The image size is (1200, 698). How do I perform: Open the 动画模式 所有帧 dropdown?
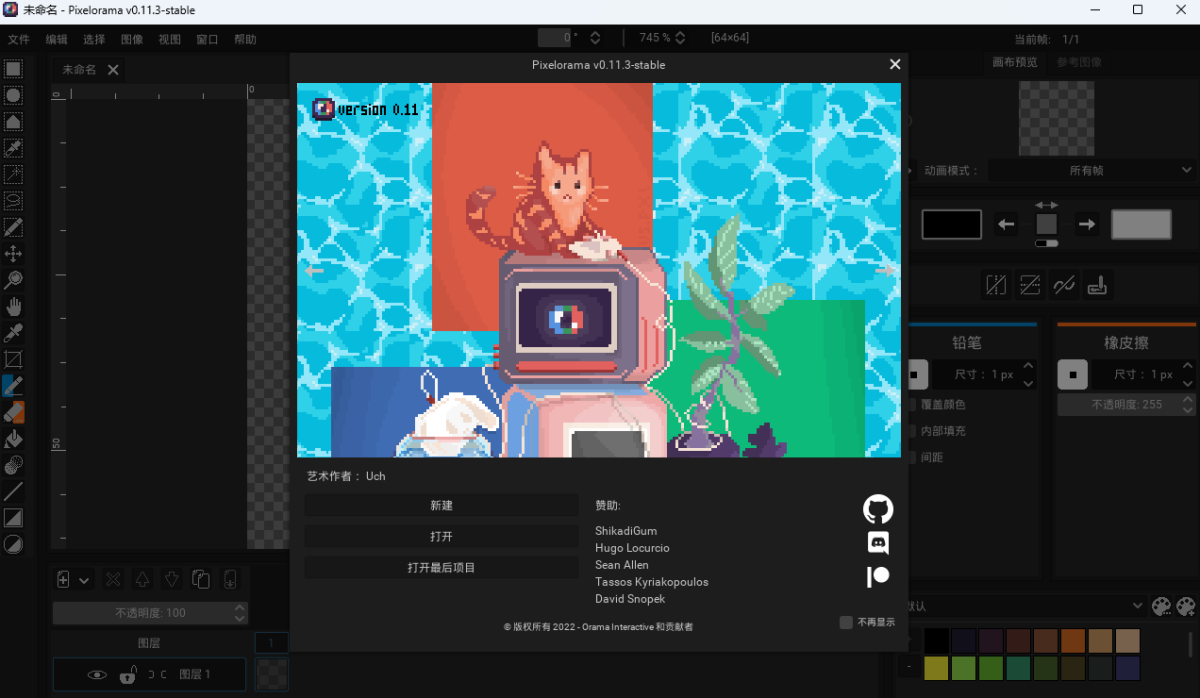1090,170
